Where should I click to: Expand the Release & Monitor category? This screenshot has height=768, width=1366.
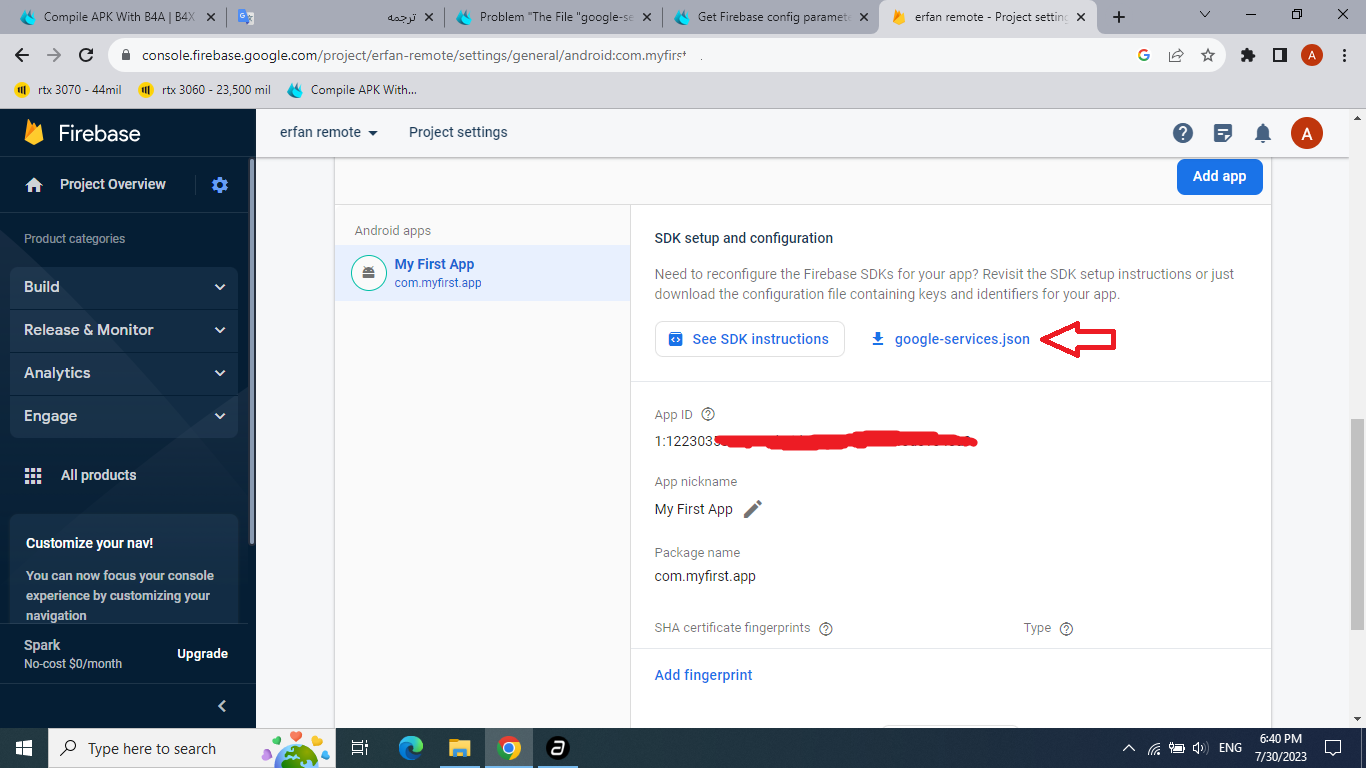pos(124,330)
